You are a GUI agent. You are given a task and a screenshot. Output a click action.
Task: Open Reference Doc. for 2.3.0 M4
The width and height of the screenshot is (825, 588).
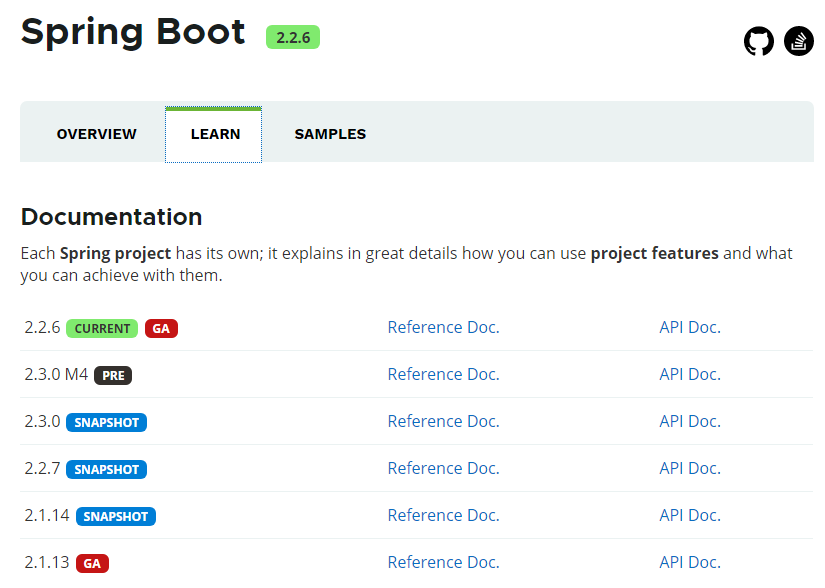pyautogui.click(x=444, y=374)
